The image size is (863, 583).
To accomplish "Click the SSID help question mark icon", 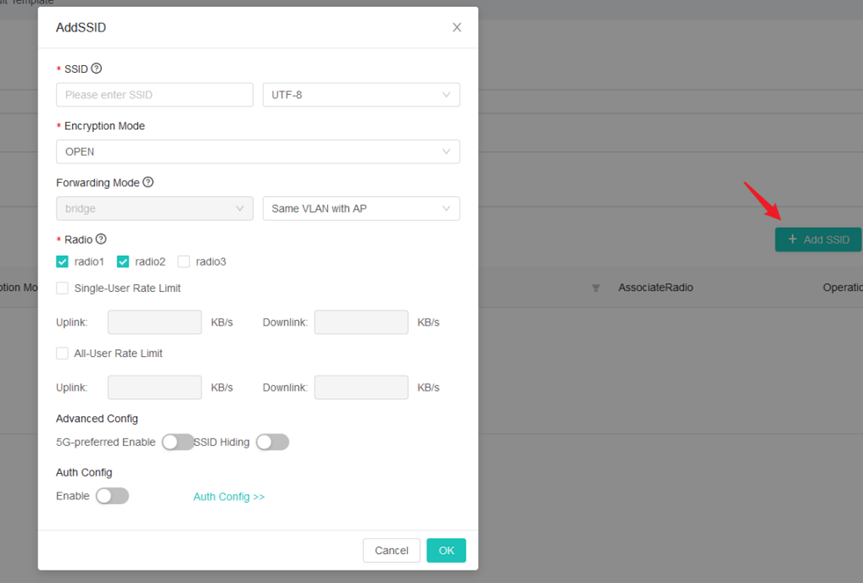I will pyautogui.click(x=97, y=69).
